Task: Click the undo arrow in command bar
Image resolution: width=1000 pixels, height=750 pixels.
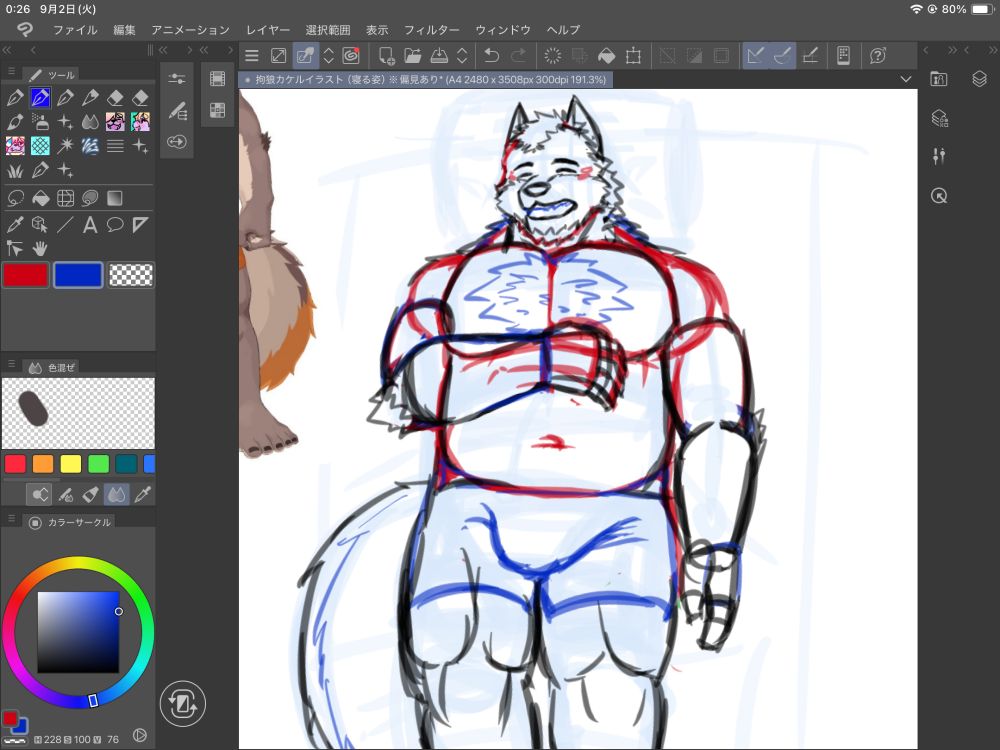Action: (491, 55)
